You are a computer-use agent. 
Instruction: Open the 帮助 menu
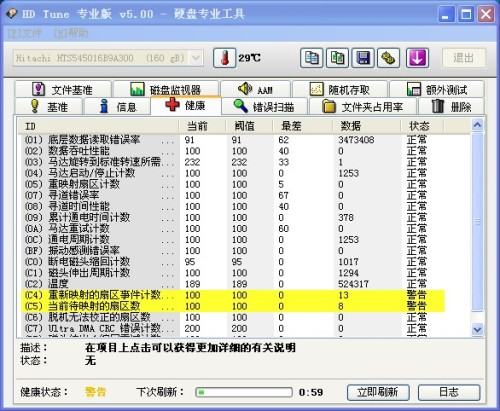pos(71,33)
